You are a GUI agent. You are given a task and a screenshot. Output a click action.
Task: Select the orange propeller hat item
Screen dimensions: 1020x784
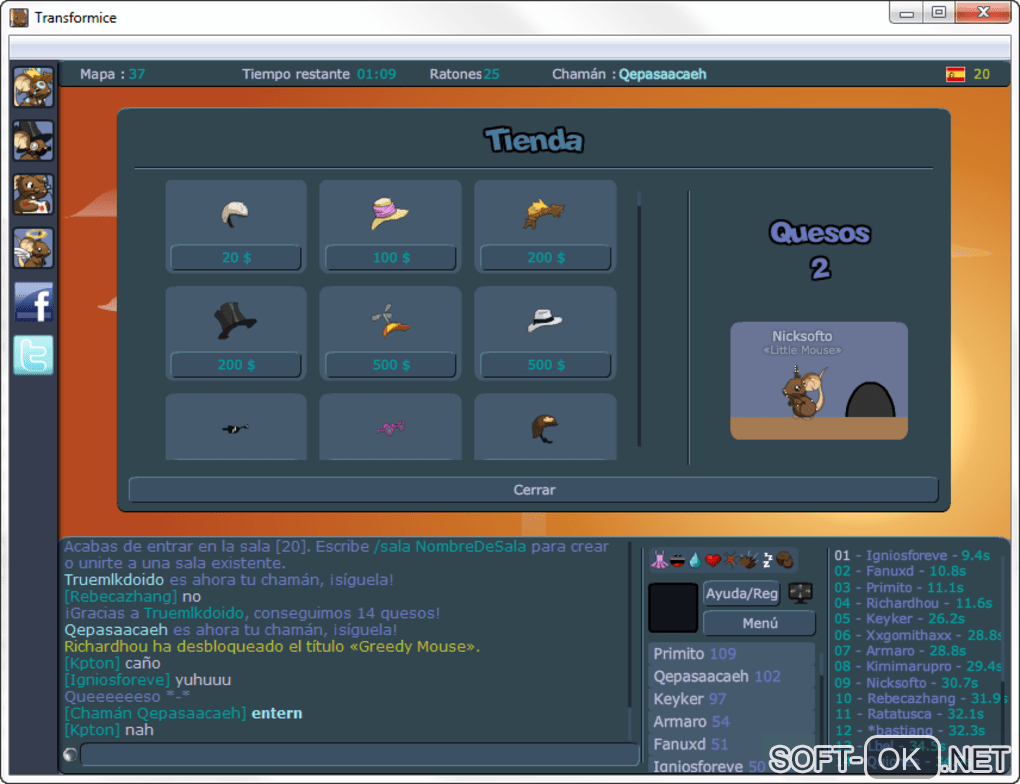pyautogui.click(x=389, y=320)
